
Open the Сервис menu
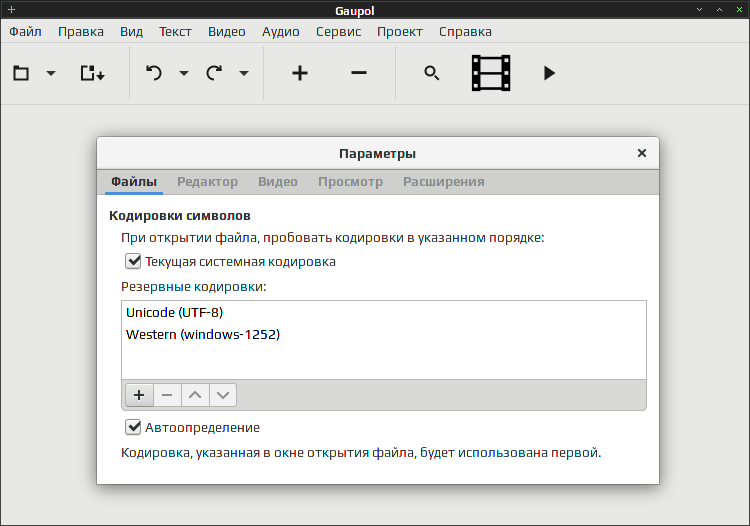tap(338, 32)
